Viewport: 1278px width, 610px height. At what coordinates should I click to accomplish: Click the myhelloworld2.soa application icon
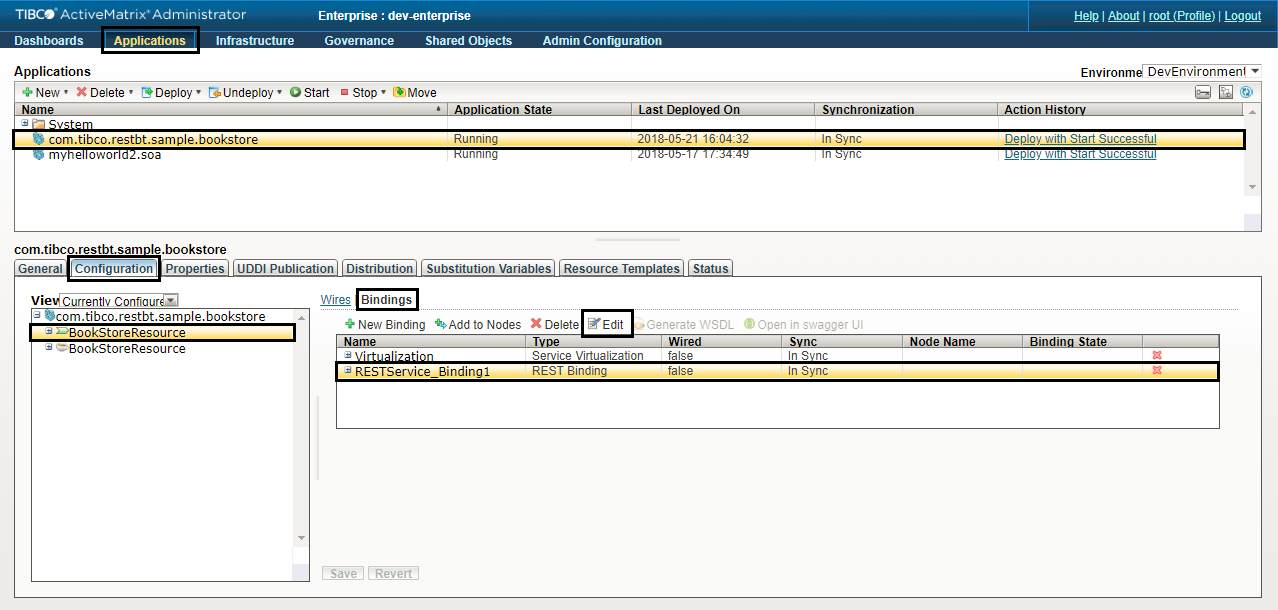pos(39,154)
